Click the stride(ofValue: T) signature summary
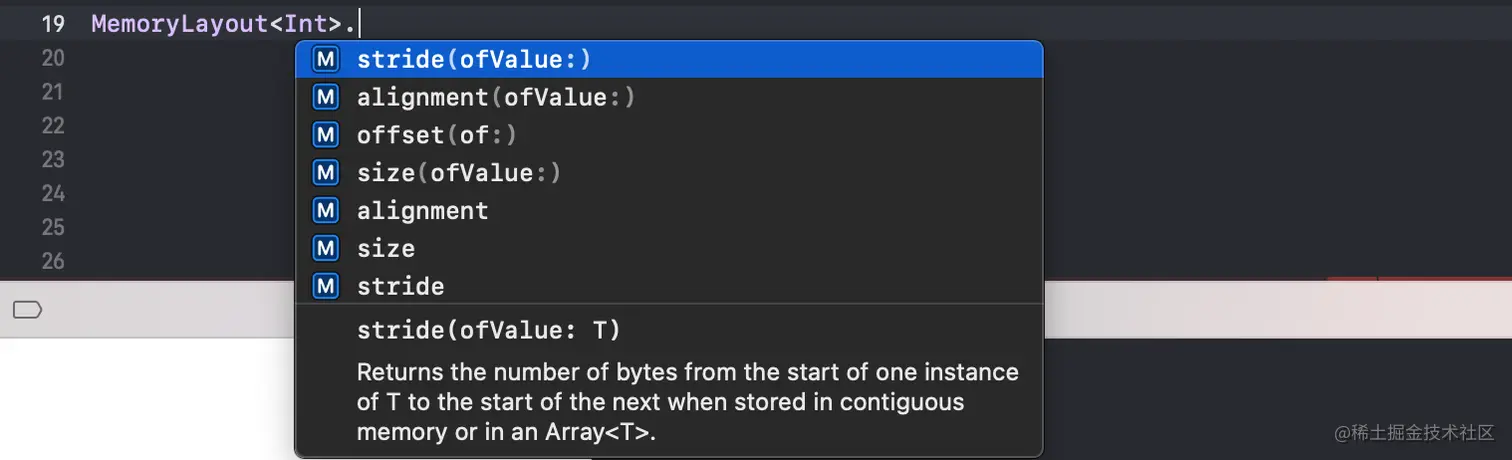 489,330
